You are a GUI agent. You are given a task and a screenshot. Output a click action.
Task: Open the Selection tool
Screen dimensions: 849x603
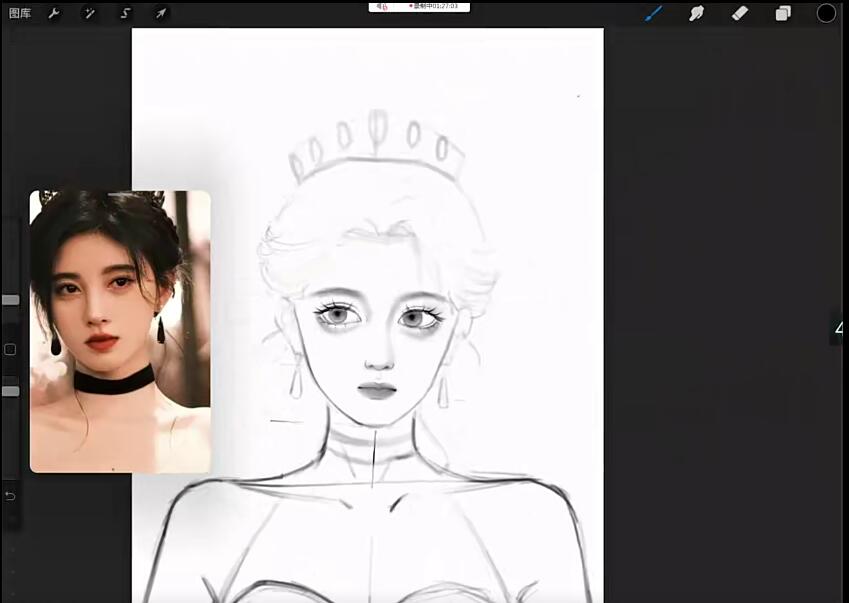(124, 13)
